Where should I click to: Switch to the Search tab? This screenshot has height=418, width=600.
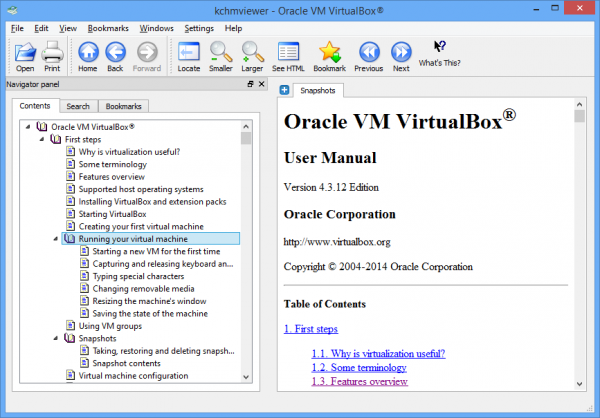[x=78, y=106]
